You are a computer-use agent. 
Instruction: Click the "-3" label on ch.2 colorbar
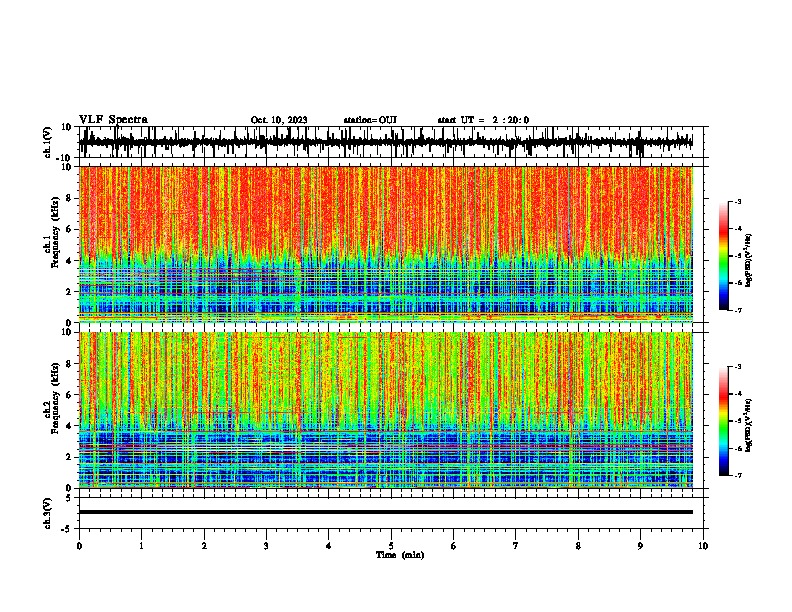pos(737,367)
